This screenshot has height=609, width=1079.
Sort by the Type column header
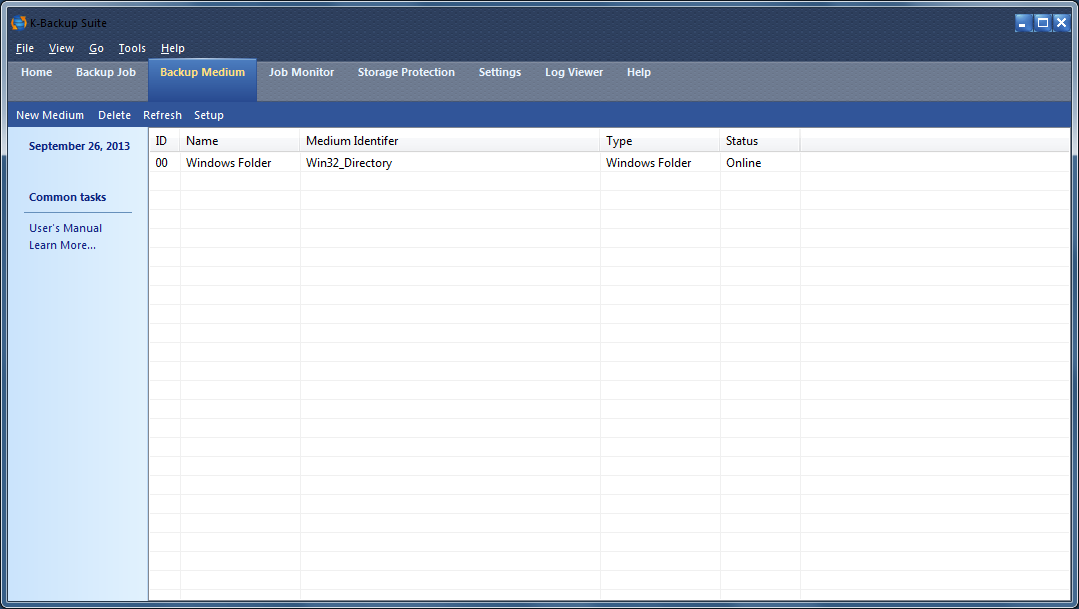(660, 140)
